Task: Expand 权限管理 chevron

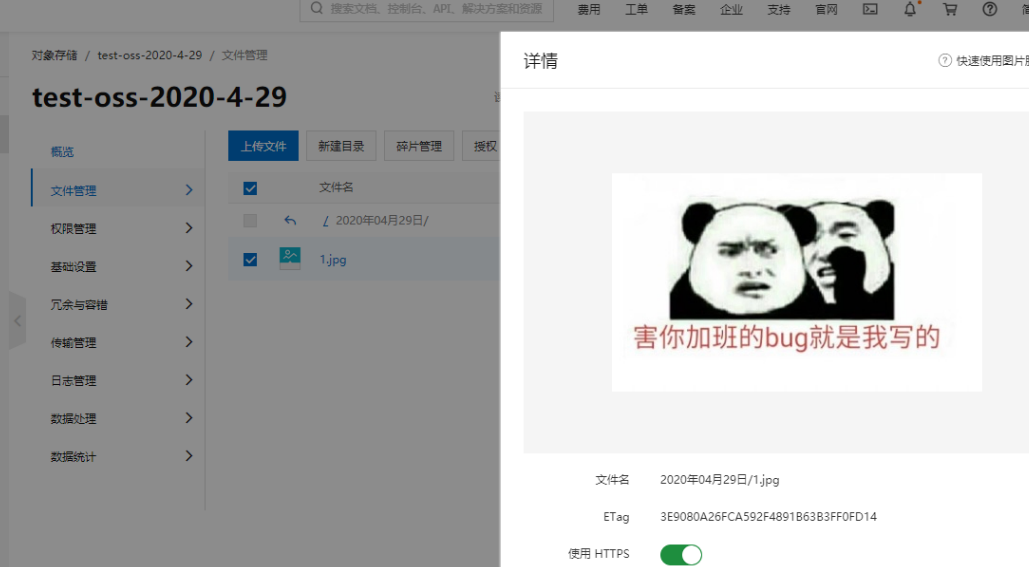Action: pos(189,228)
